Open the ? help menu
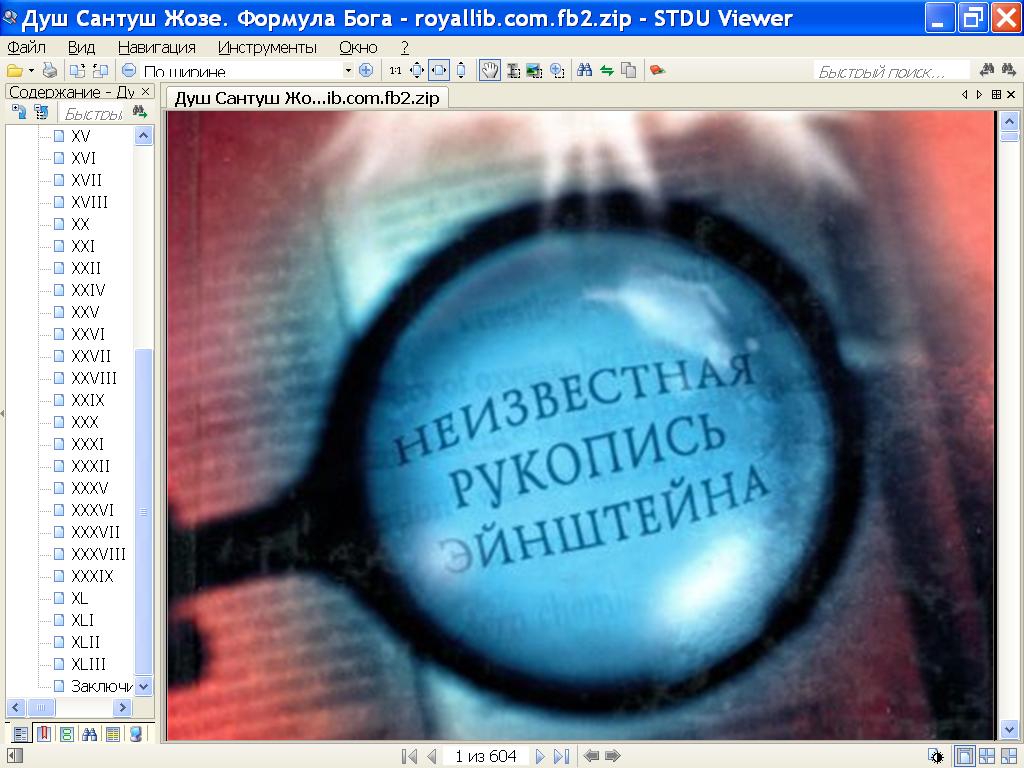This screenshot has height=768, width=1024. click(405, 48)
